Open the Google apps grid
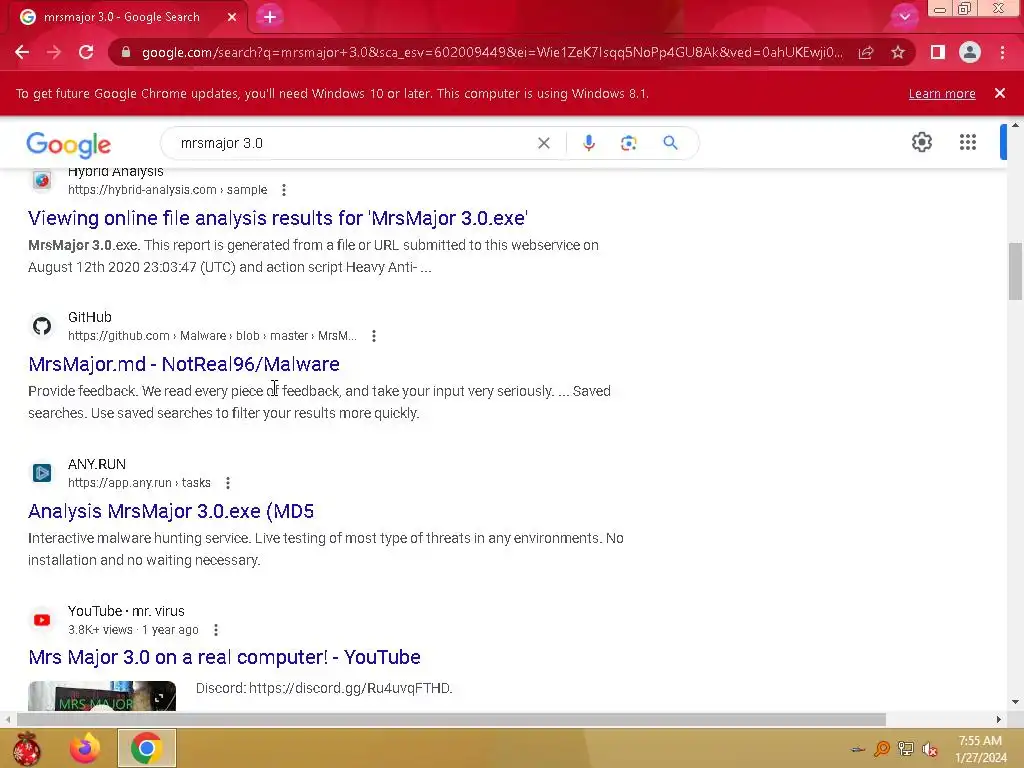The height and width of the screenshot is (768, 1024). [x=968, y=142]
